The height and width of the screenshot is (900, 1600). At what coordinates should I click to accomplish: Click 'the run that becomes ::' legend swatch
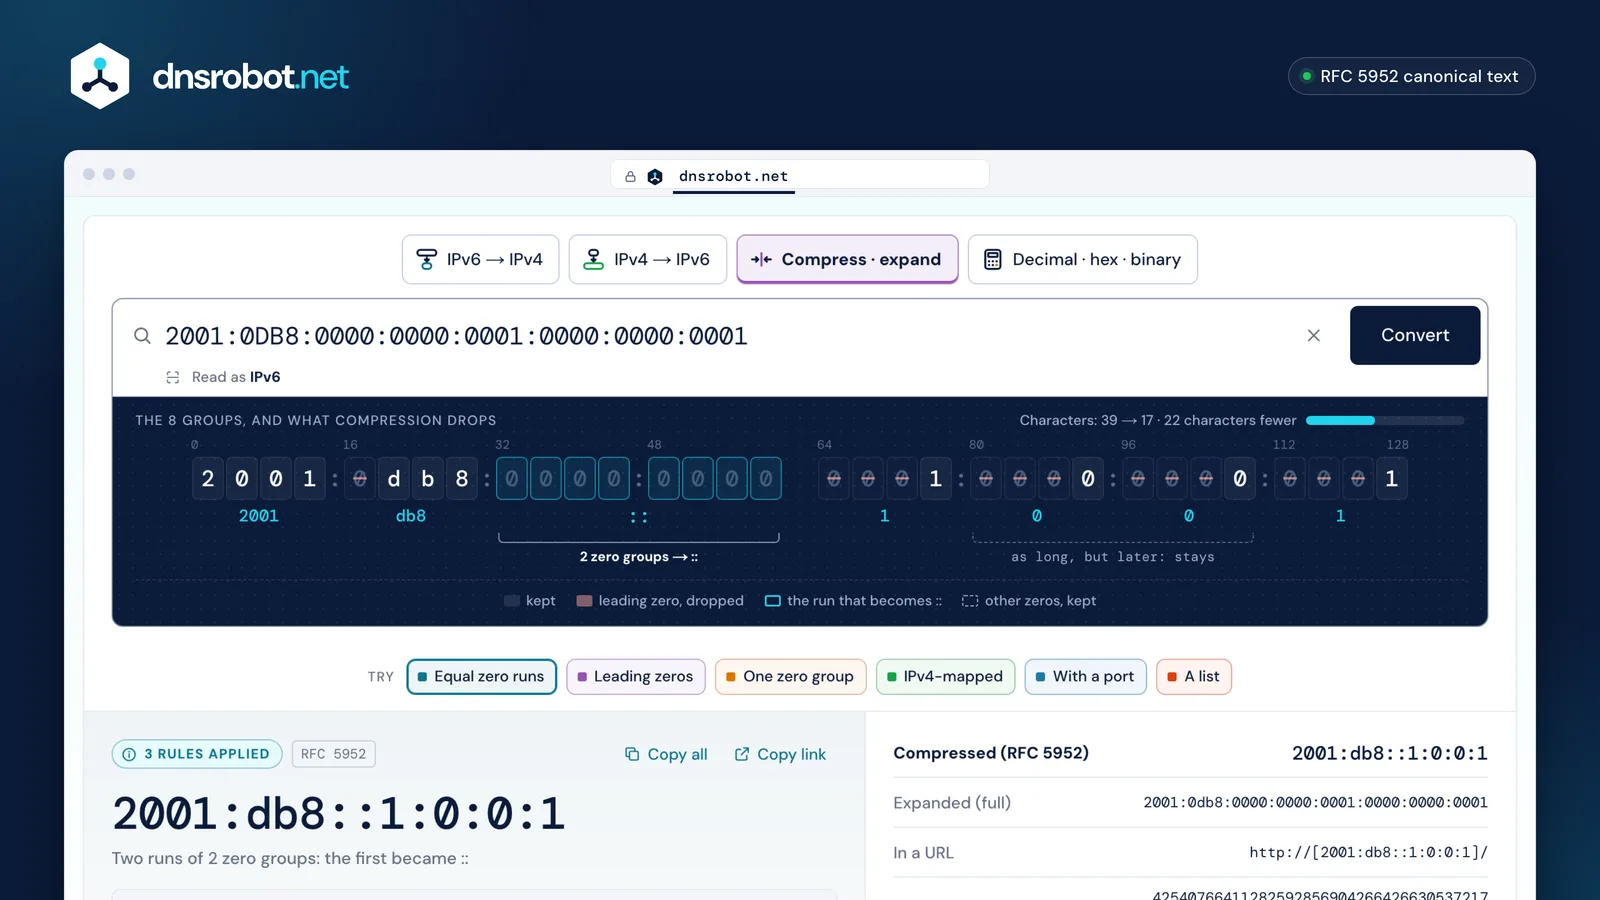[x=773, y=601]
